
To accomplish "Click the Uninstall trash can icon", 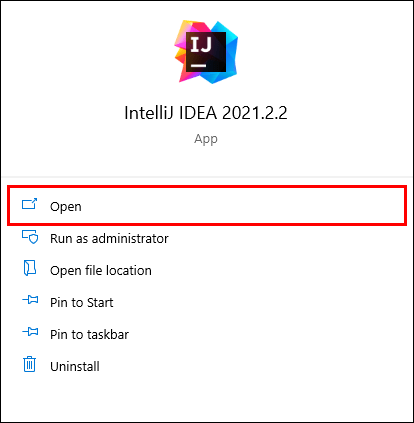I will click(x=30, y=364).
